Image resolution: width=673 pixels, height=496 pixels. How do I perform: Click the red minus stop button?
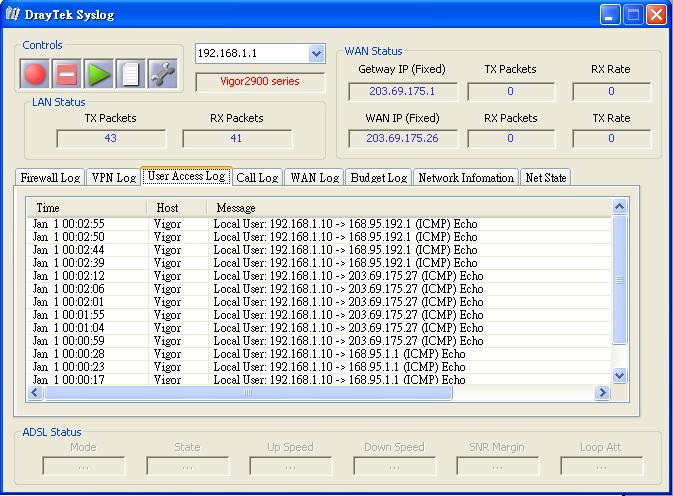67,73
